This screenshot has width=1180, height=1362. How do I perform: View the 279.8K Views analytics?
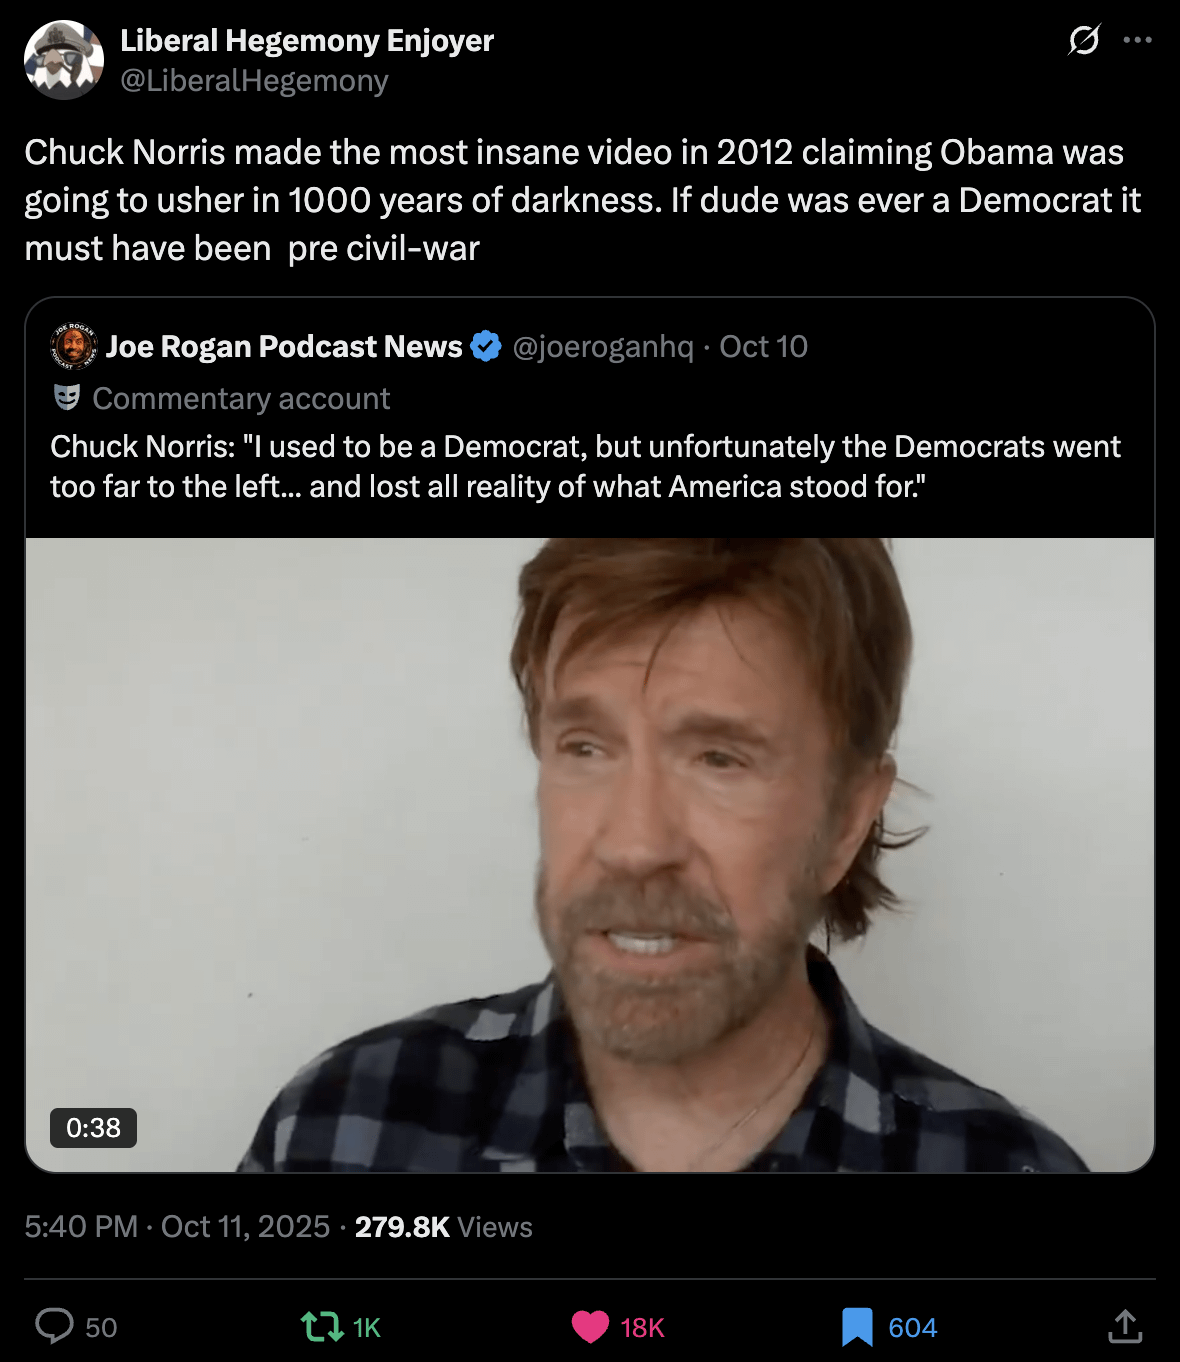(443, 1226)
